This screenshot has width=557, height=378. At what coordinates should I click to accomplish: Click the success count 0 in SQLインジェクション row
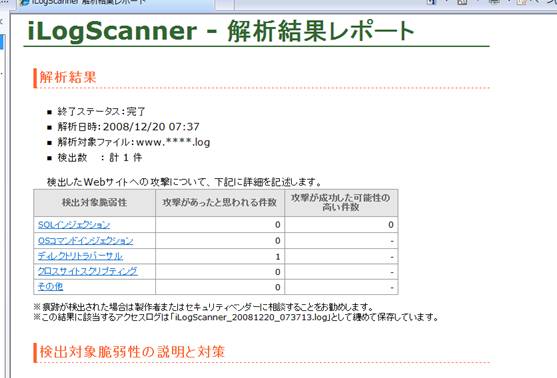(x=391, y=225)
